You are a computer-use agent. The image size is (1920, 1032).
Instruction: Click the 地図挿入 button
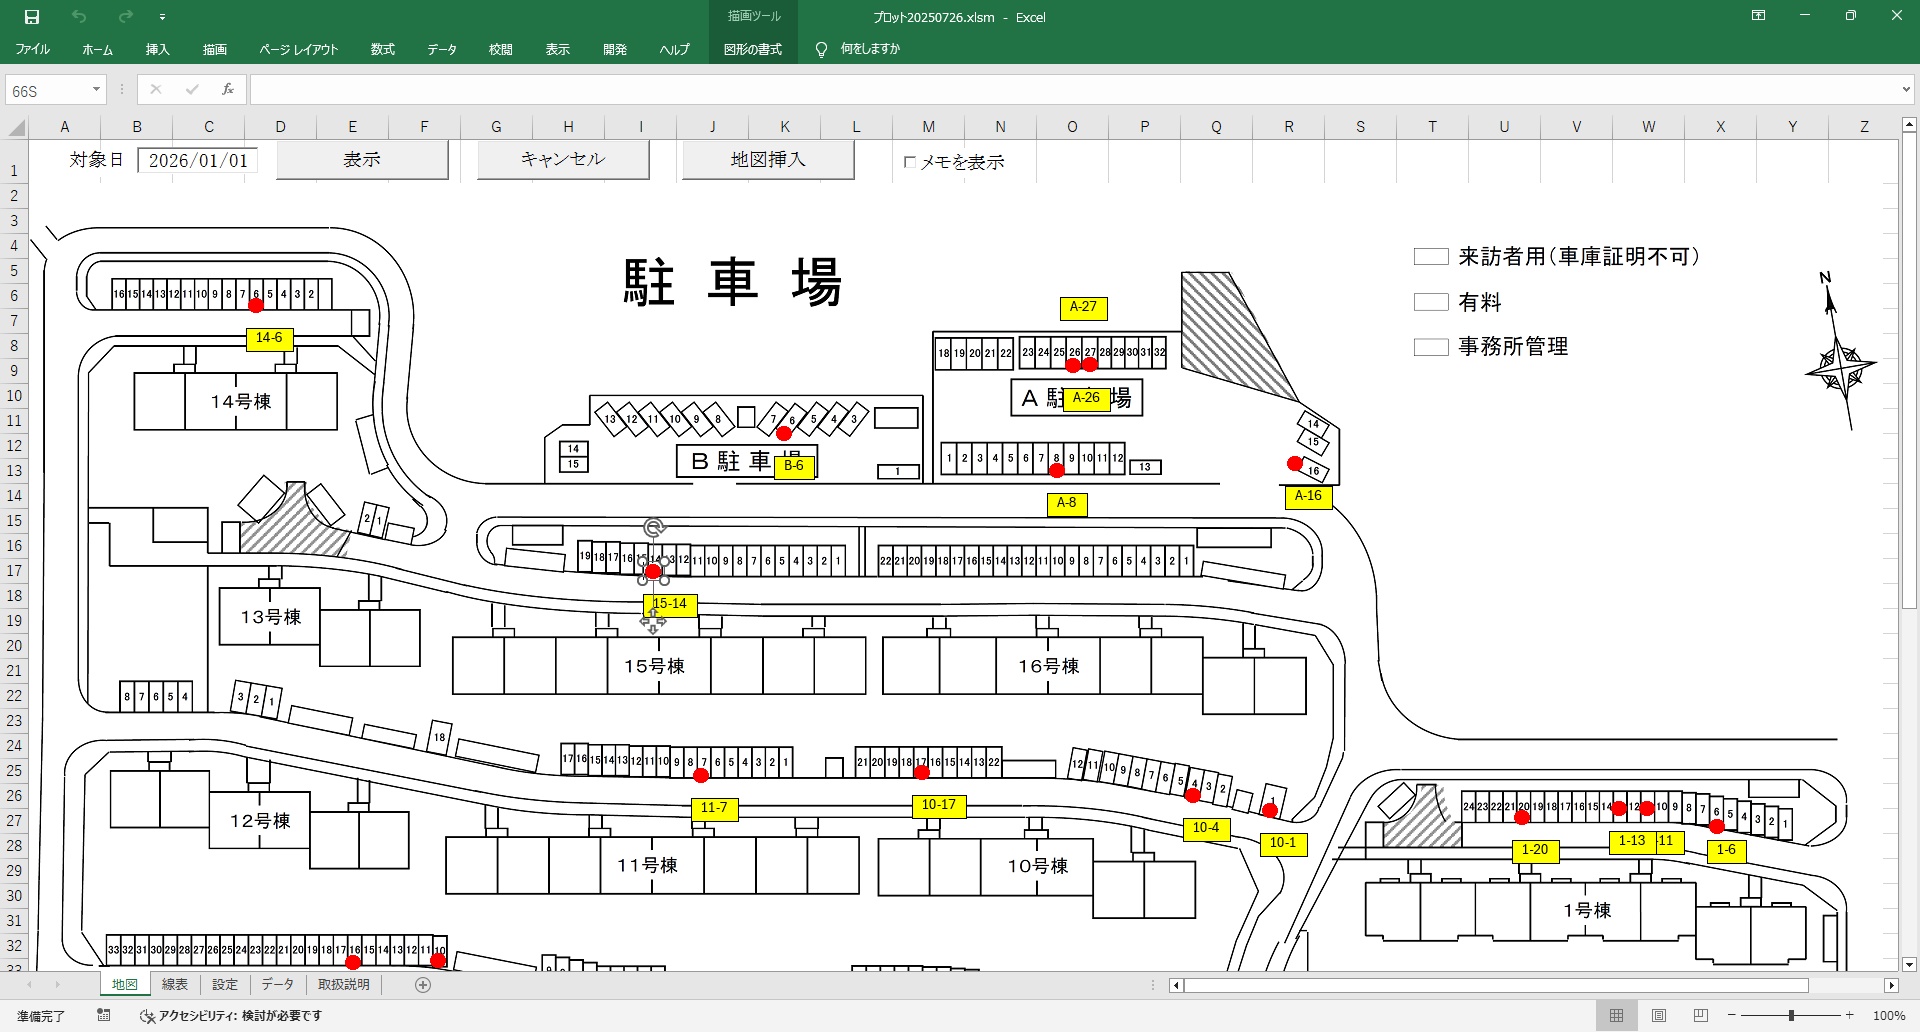coord(768,160)
